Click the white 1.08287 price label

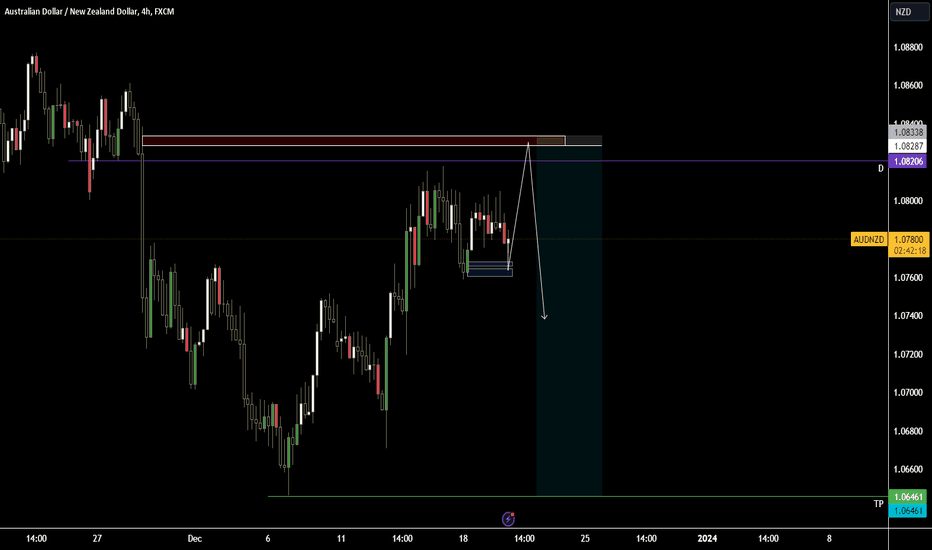(908, 146)
